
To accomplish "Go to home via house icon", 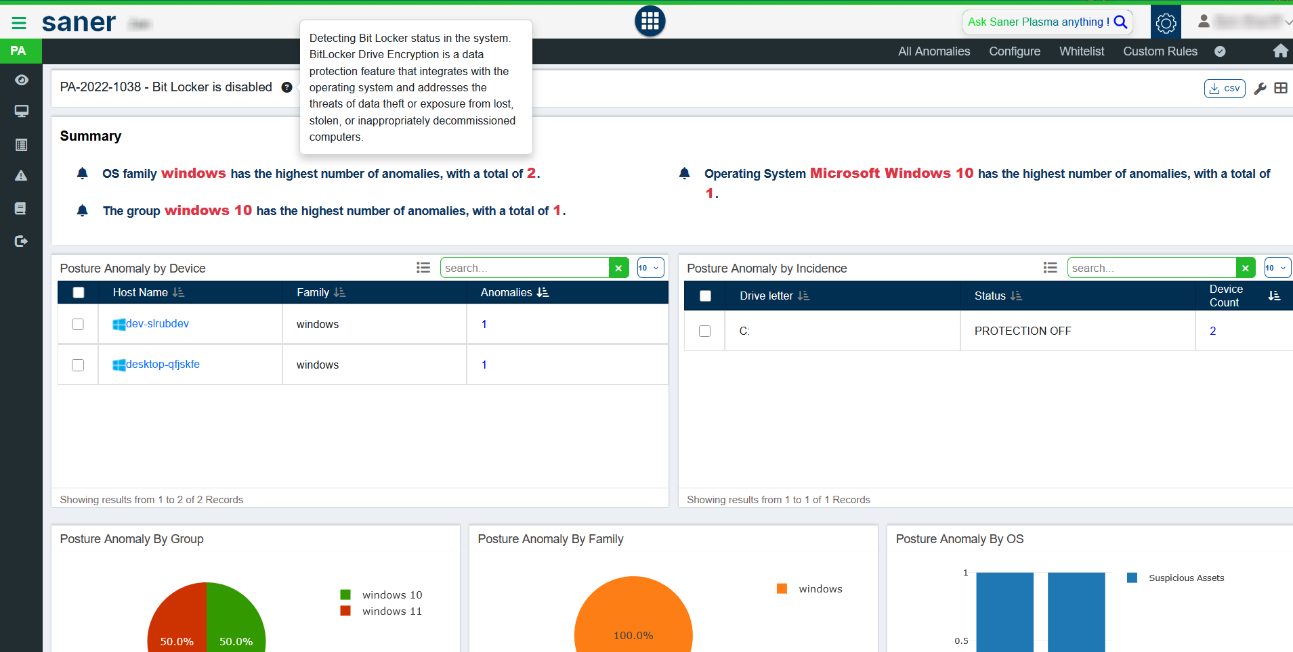I will coord(1280,51).
